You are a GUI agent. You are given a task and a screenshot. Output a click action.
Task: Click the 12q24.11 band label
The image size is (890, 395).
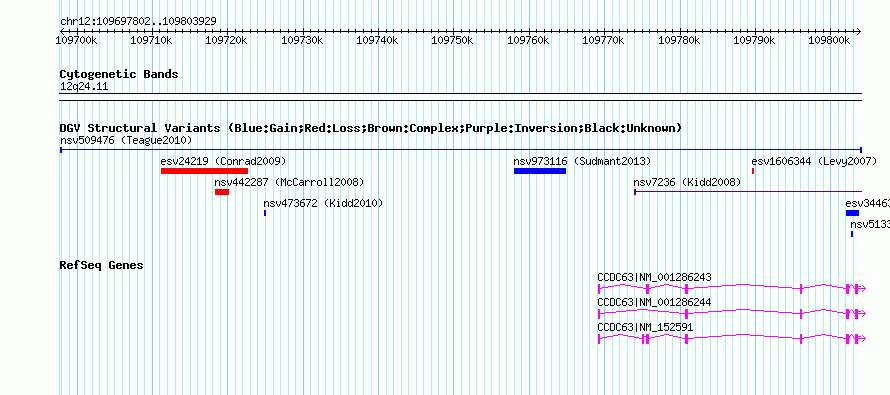click(84, 87)
